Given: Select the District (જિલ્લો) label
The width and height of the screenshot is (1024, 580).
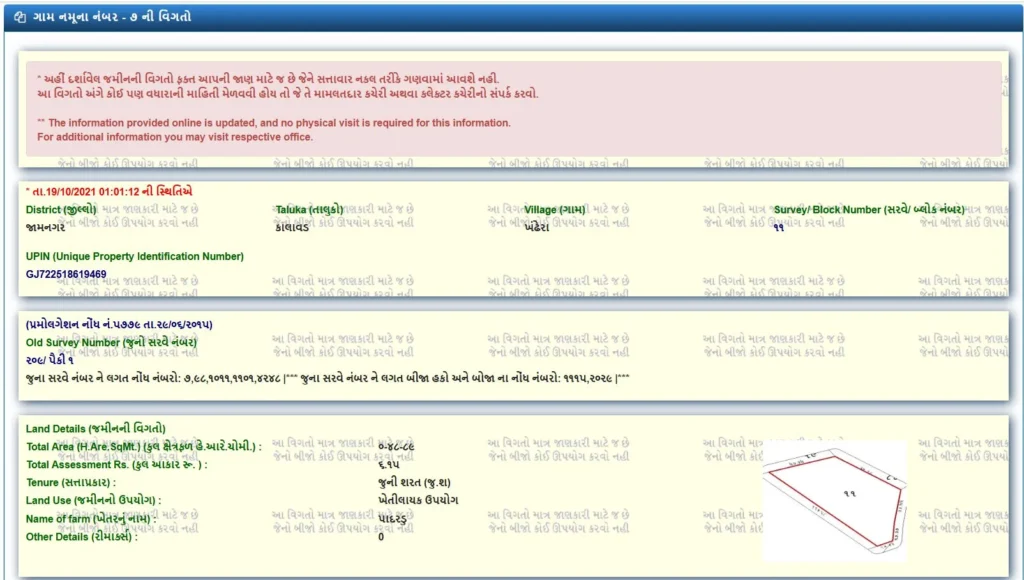Looking at the screenshot, I should coord(61,210).
